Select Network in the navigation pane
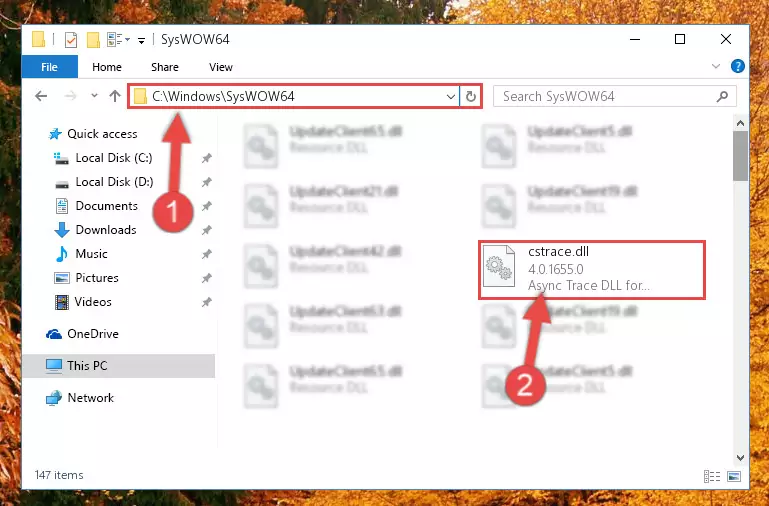This screenshot has height=506, width=769. pyautogui.click(x=91, y=398)
